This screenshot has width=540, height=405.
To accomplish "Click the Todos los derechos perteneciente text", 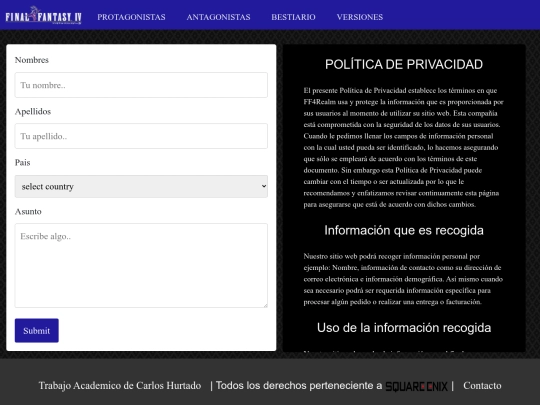I will 299,385.
